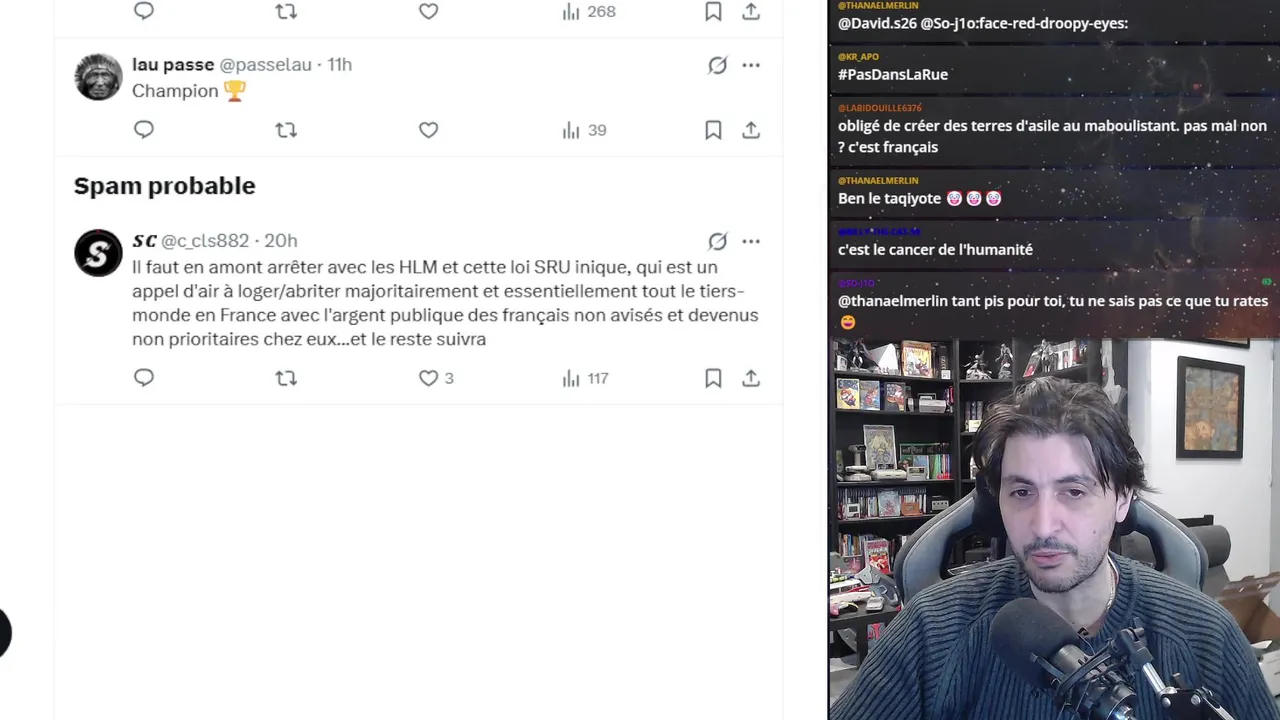Open Grok explain icon on lau passe tweet
1280x720 pixels.
pyautogui.click(x=717, y=65)
